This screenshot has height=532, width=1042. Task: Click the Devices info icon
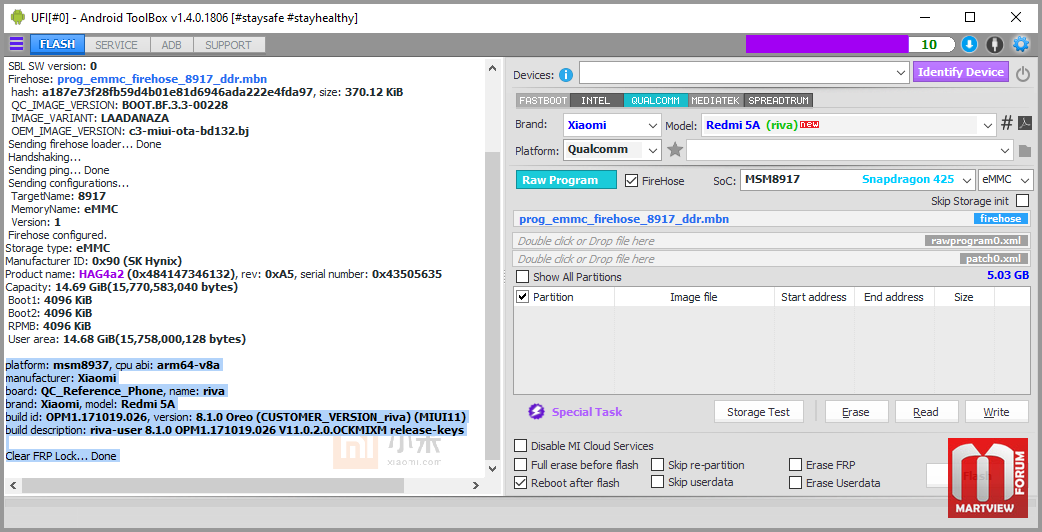pyautogui.click(x=566, y=75)
